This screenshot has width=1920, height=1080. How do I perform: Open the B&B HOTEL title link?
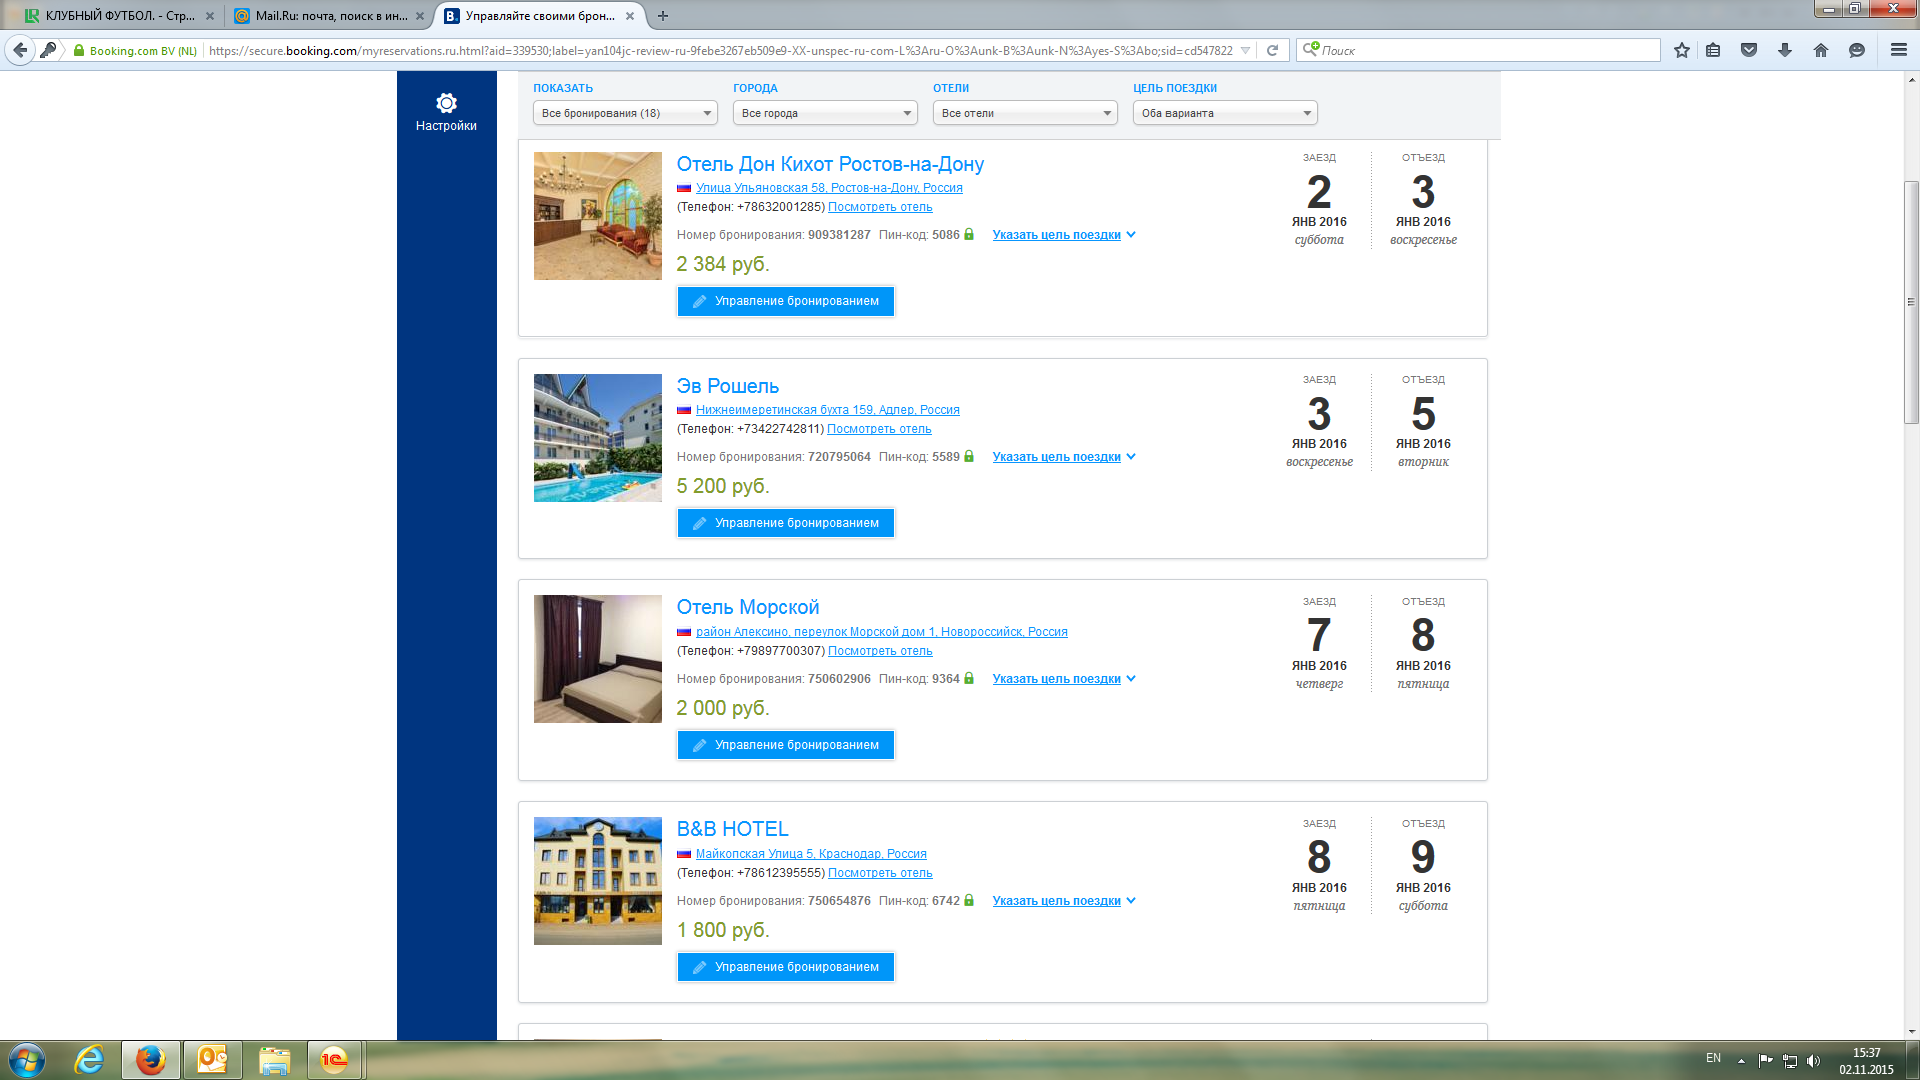coord(732,829)
